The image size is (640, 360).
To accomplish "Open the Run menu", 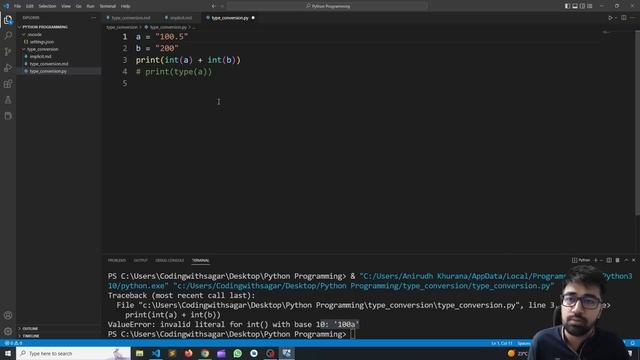I will [90, 6].
